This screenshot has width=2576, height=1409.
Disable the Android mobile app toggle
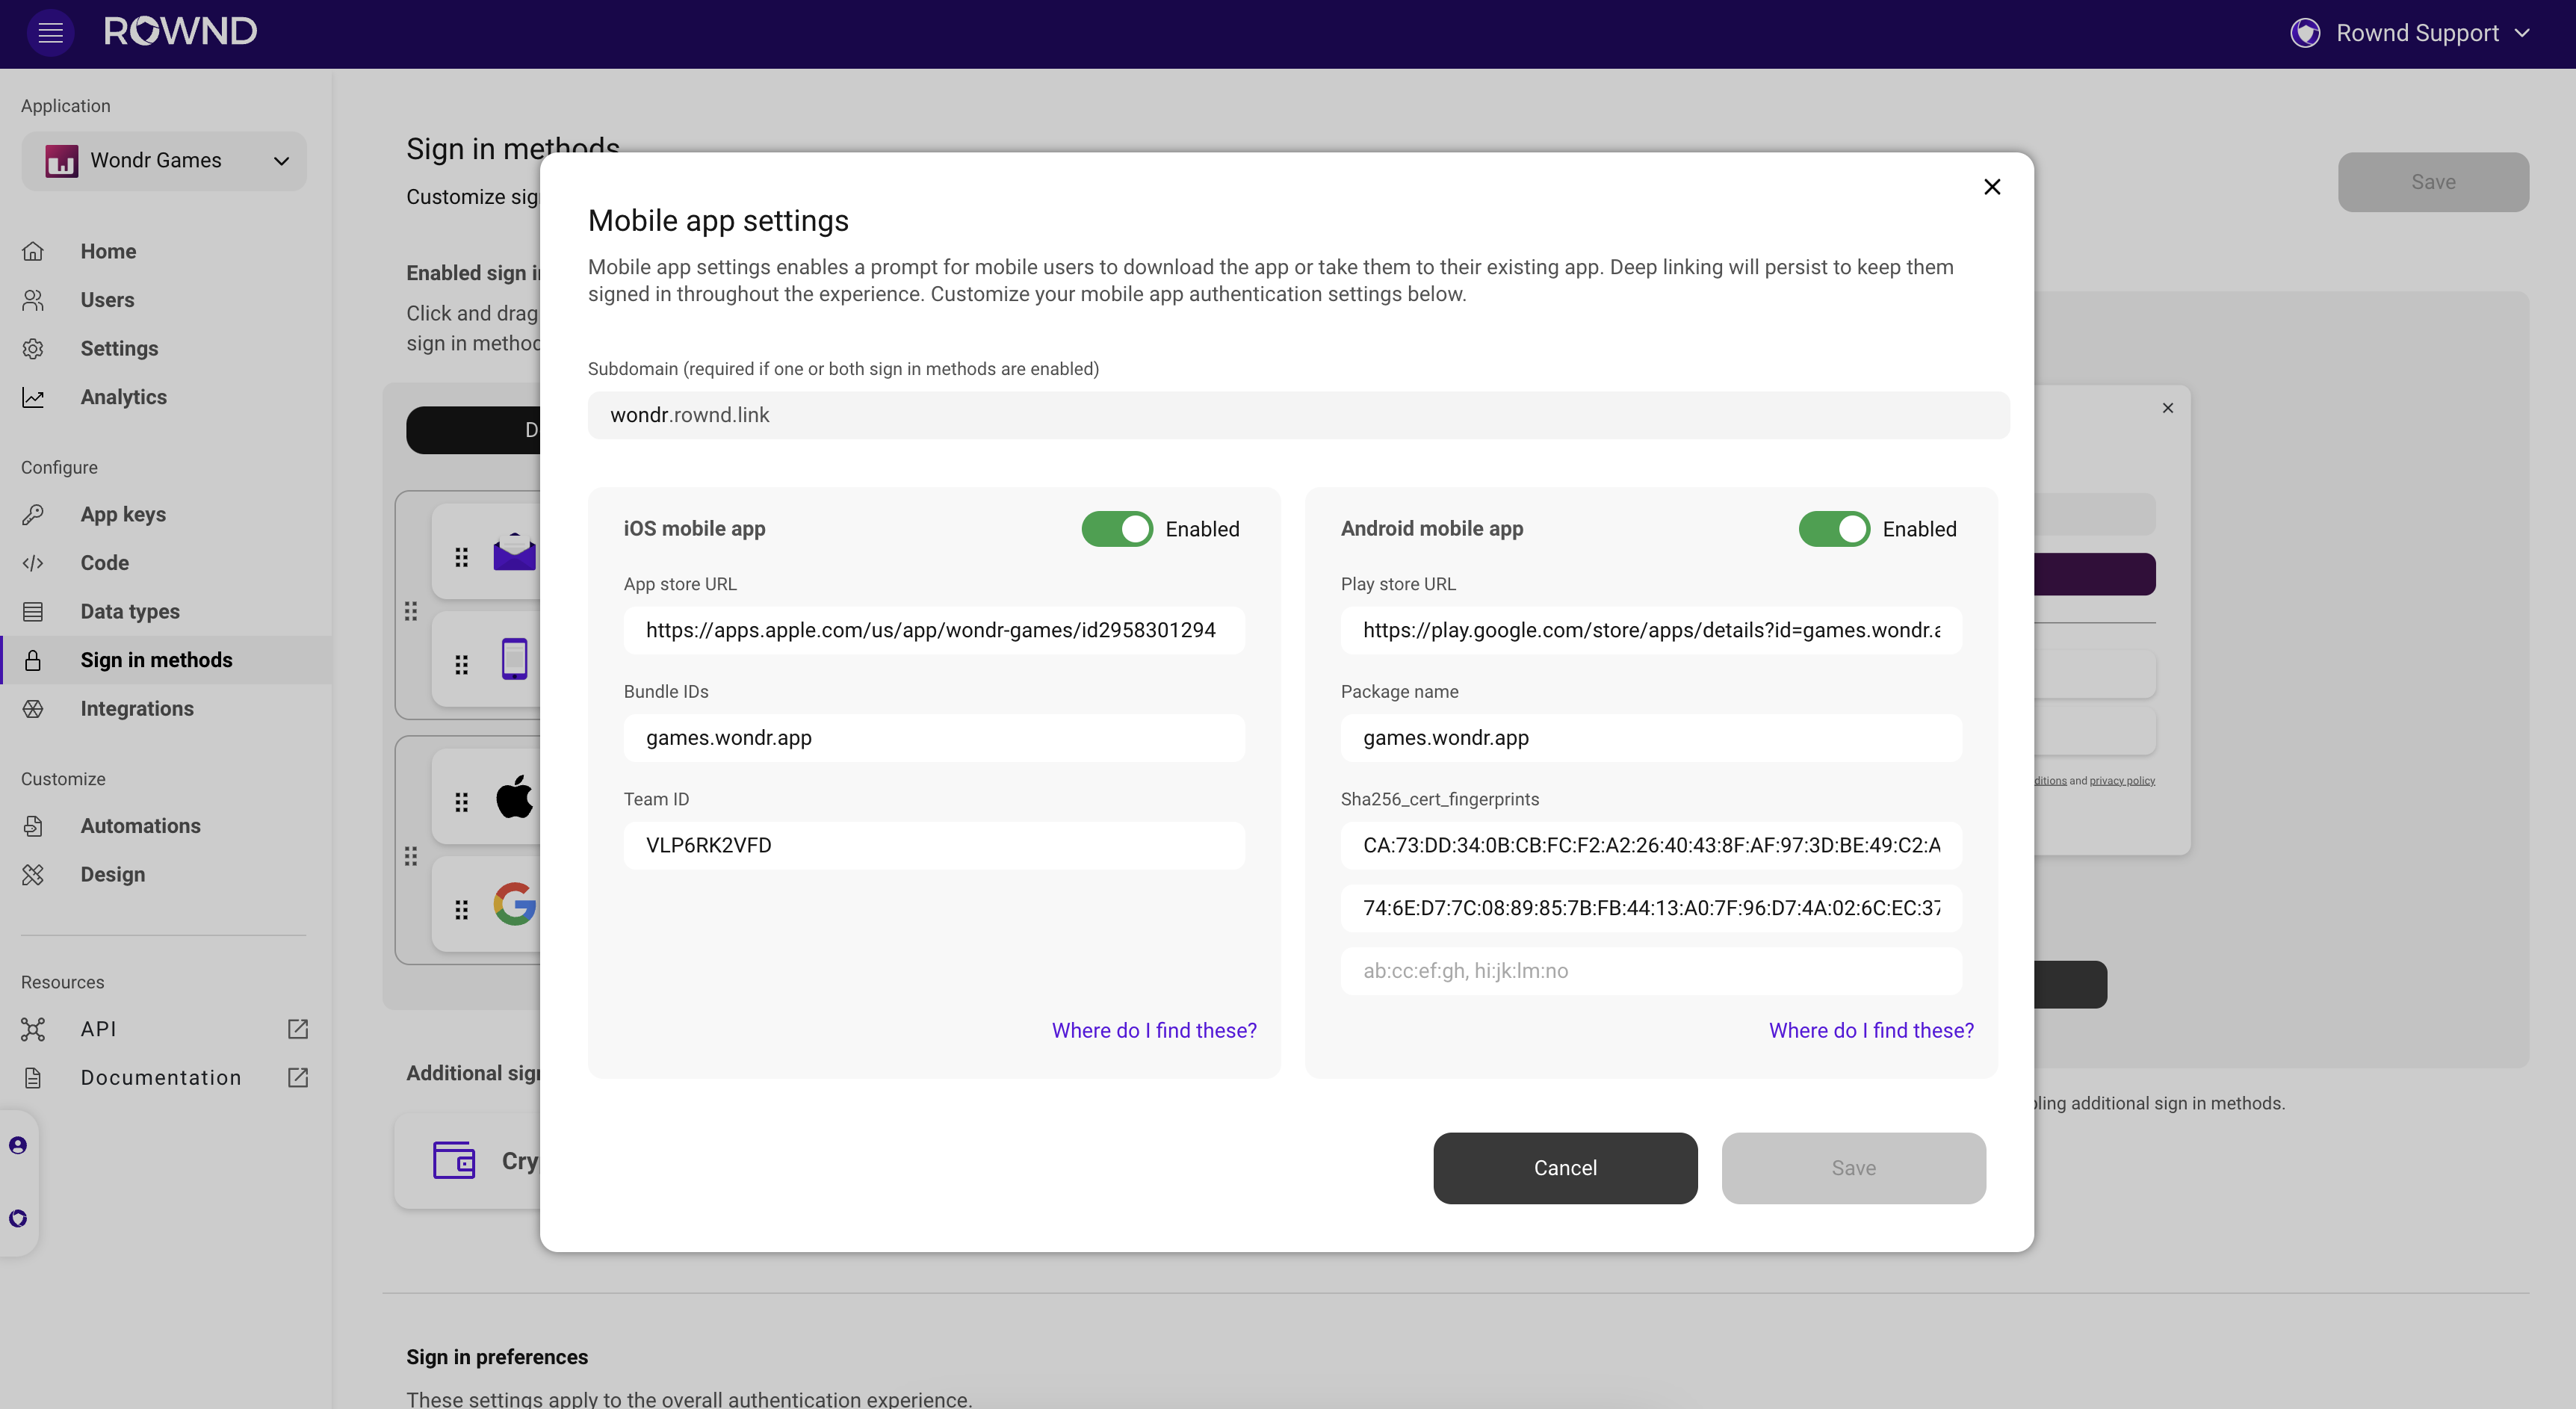point(1834,528)
